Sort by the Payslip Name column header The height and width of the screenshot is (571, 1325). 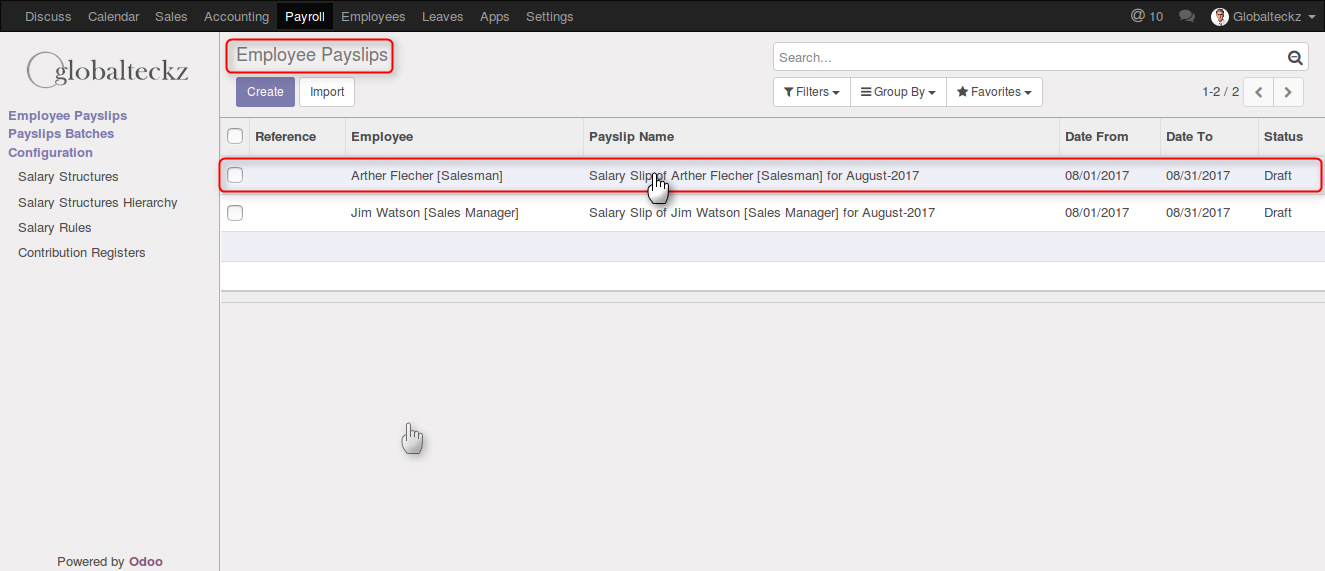click(x=631, y=136)
